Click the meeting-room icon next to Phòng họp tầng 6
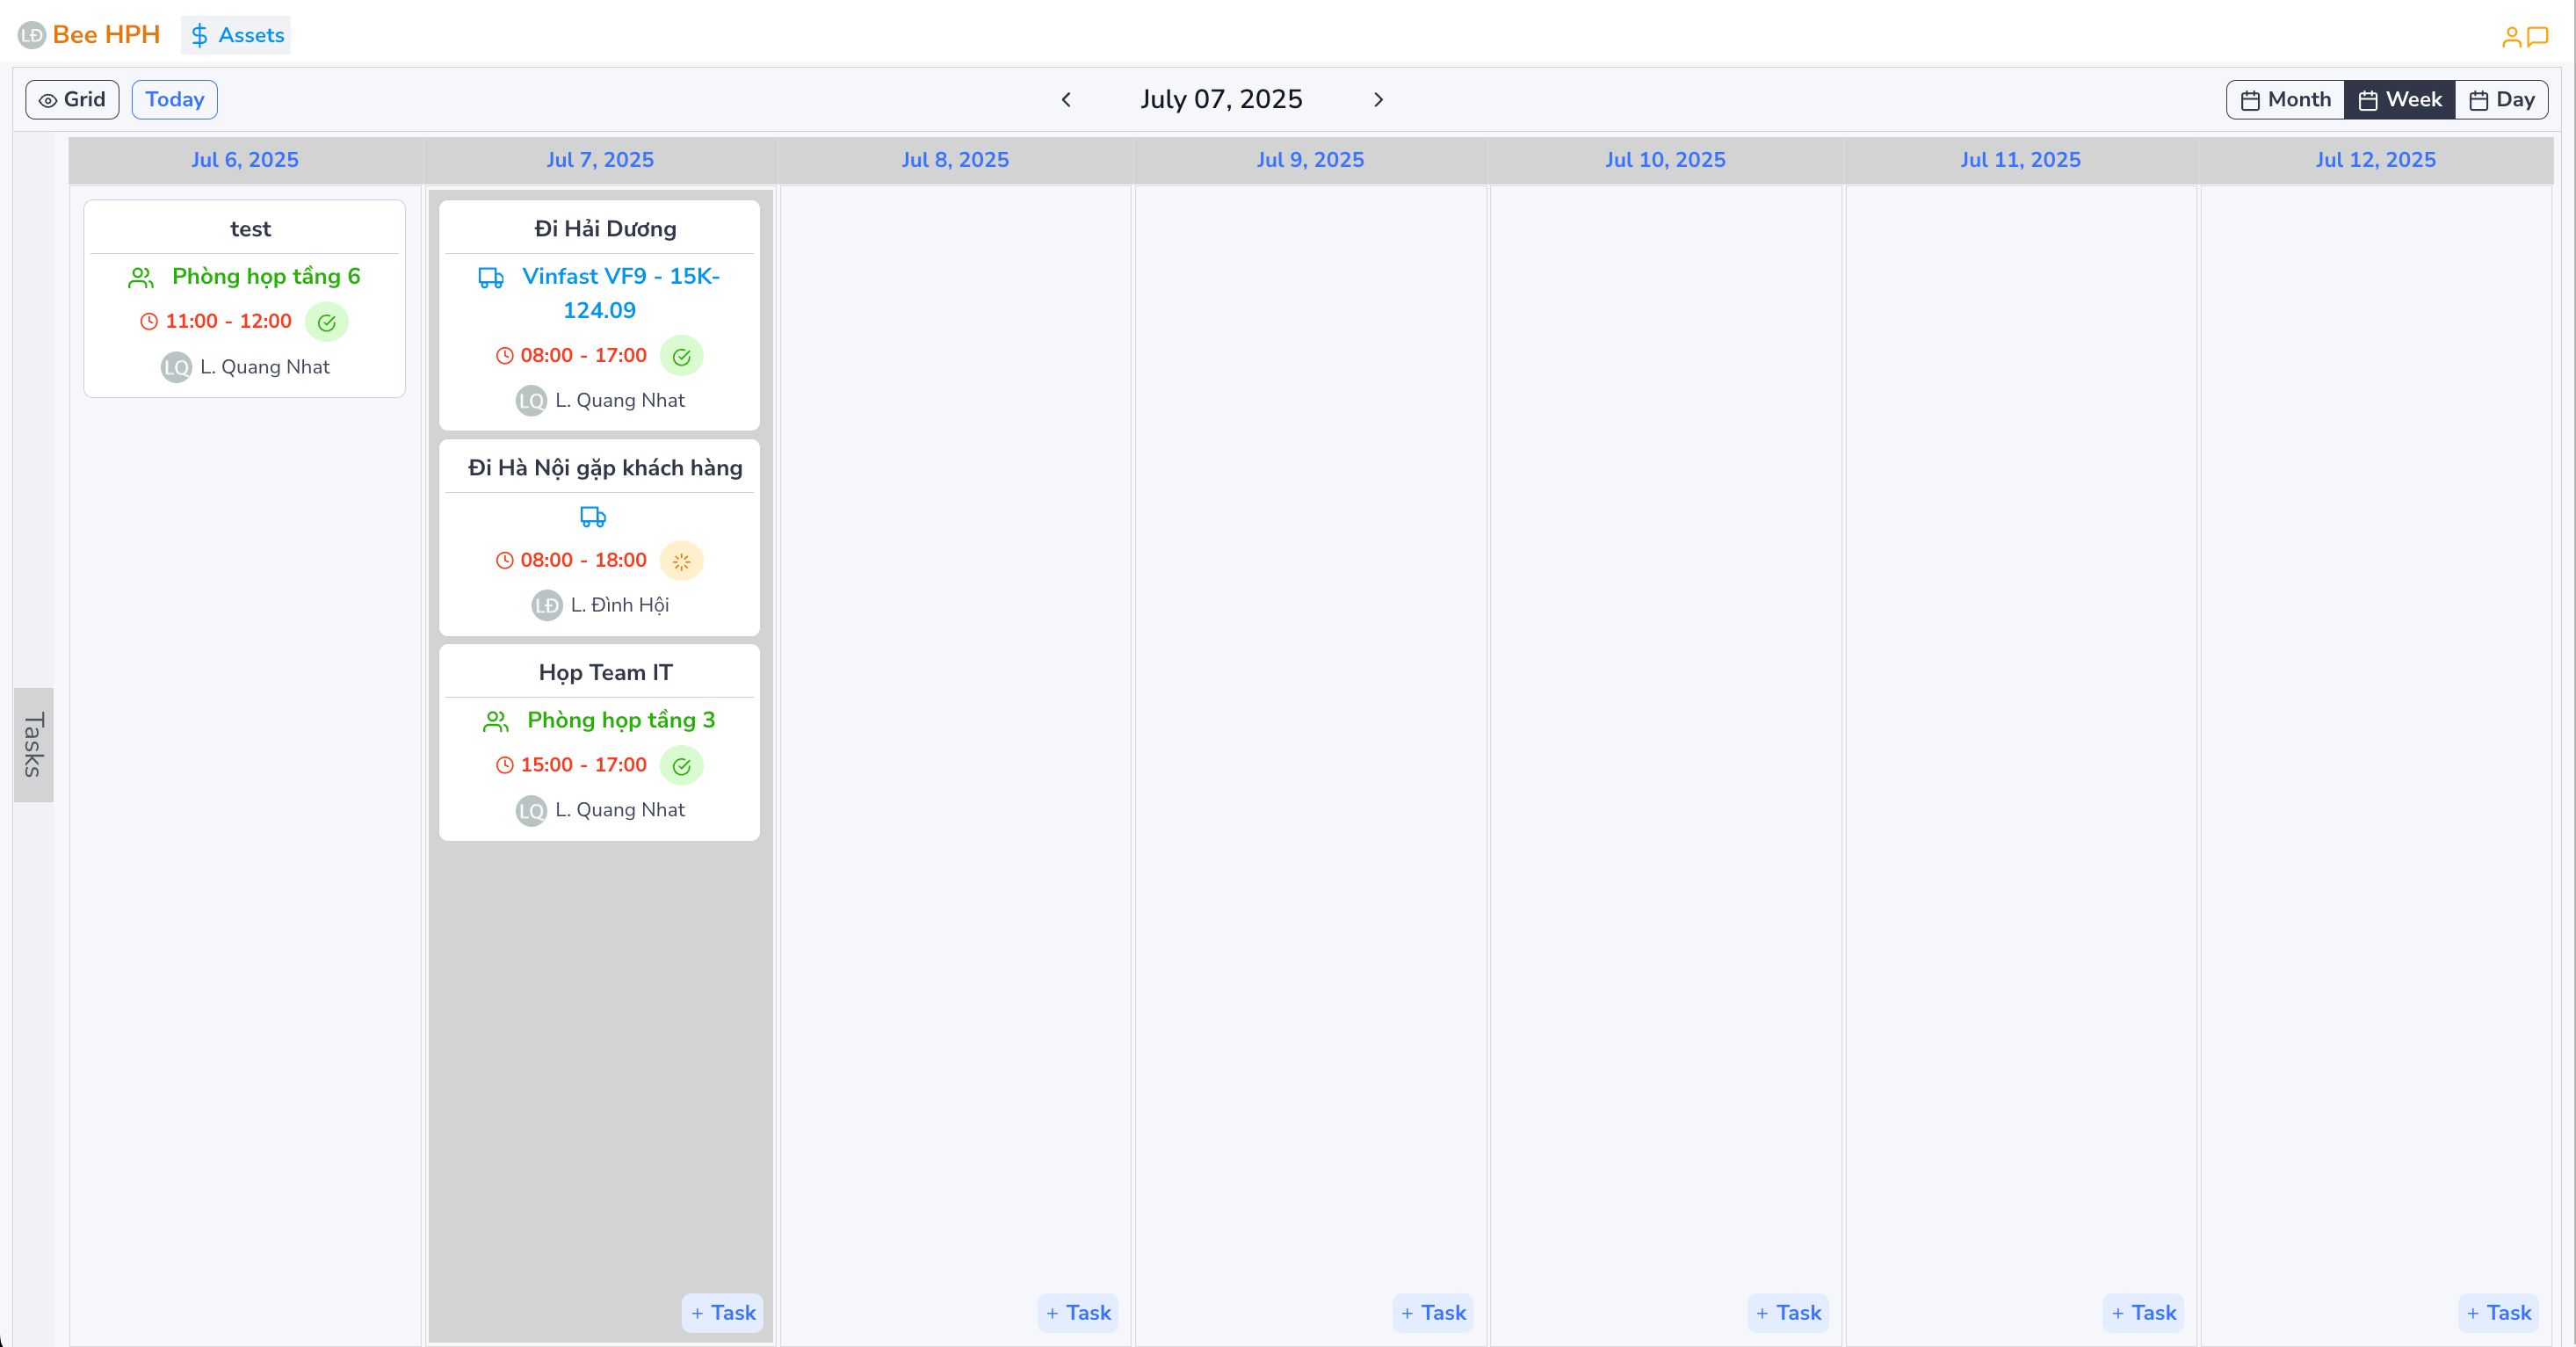This screenshot has width=2576, height=1347. 139,277
